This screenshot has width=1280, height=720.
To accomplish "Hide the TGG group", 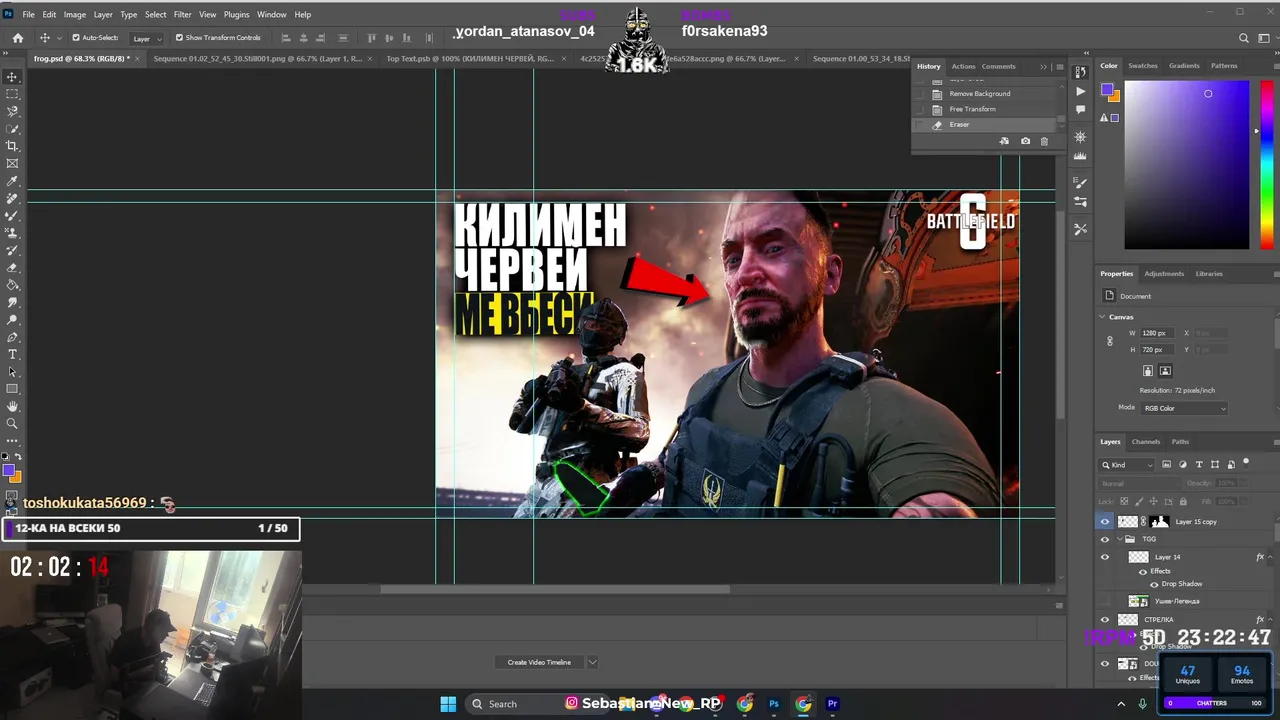I will 1105,539.
